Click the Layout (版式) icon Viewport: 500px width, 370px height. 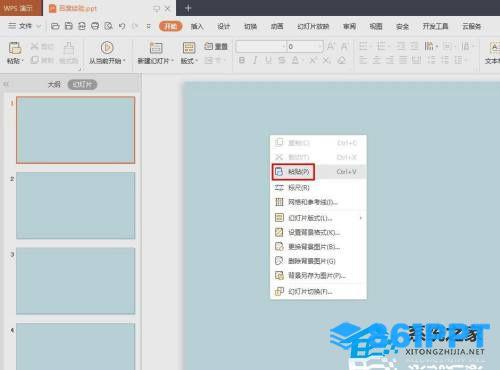[189, 48]
